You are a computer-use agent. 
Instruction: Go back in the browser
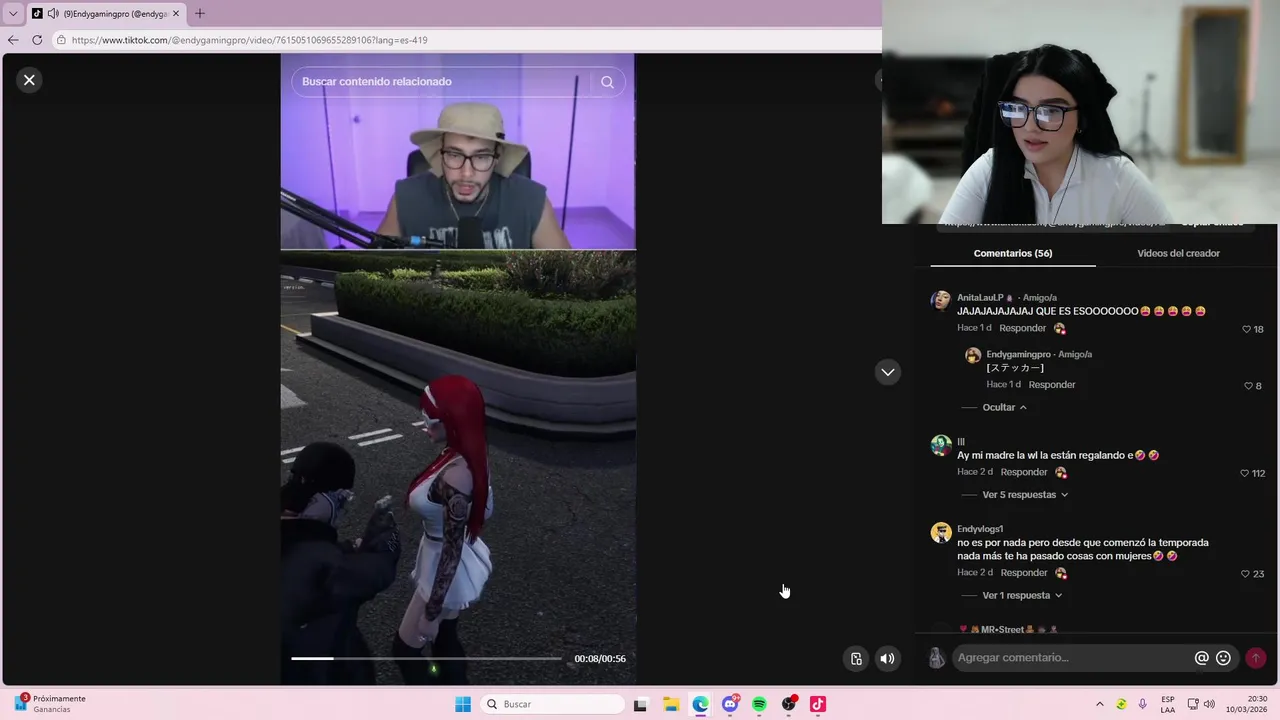click(x=13, y=40)
